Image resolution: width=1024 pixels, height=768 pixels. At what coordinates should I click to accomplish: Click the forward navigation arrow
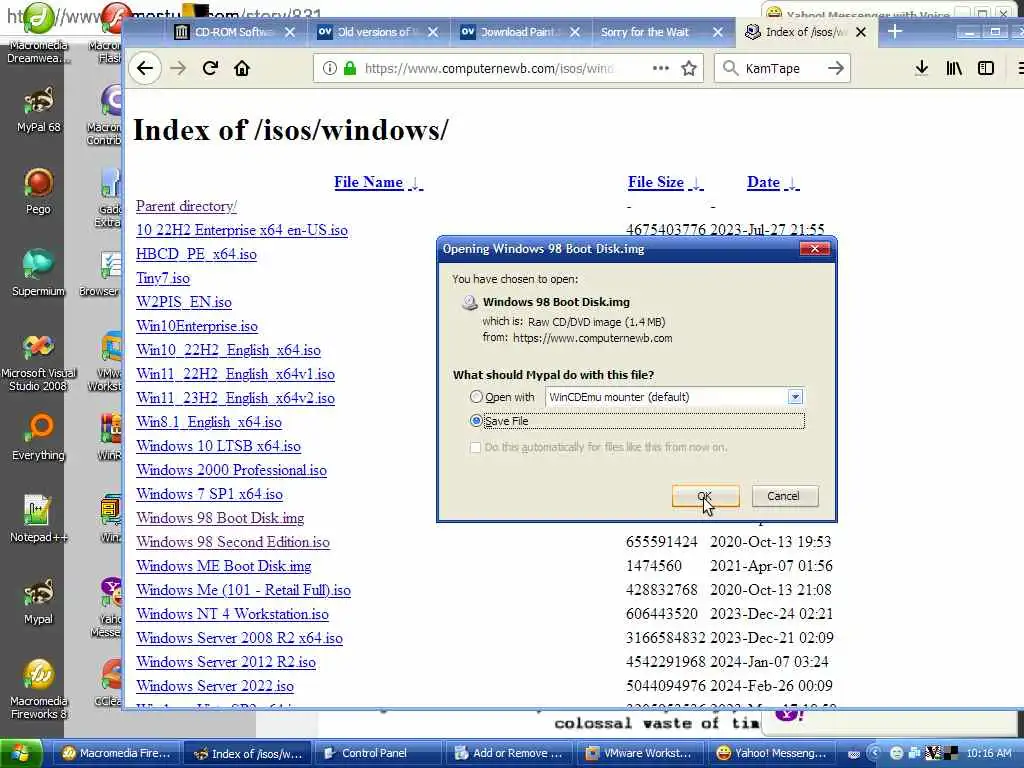coord(178,69)
